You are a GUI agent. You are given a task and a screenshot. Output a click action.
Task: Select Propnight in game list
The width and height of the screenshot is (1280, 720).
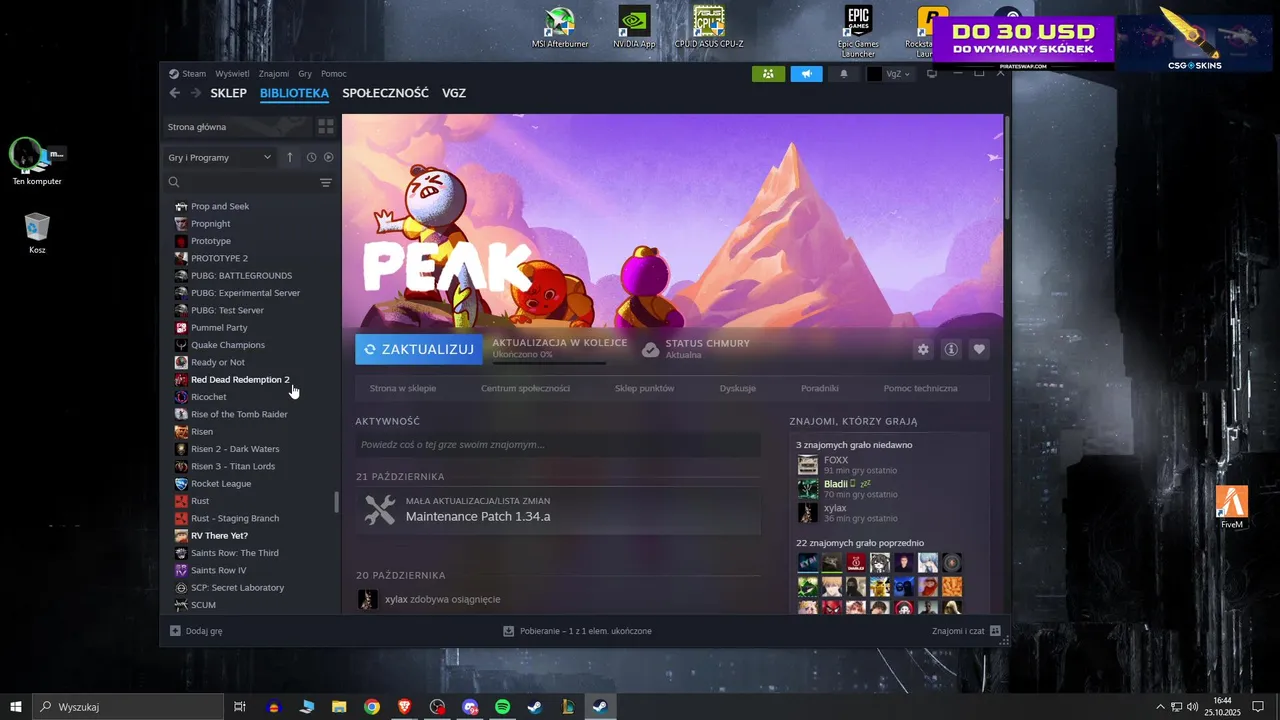211,224
